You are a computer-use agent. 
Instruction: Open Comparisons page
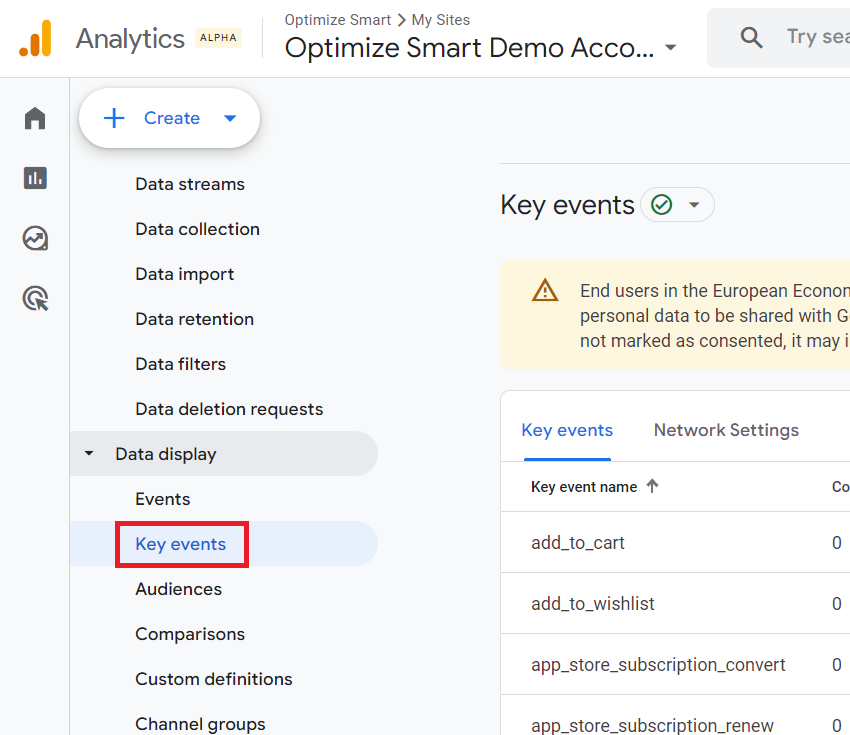pos(190,634)
